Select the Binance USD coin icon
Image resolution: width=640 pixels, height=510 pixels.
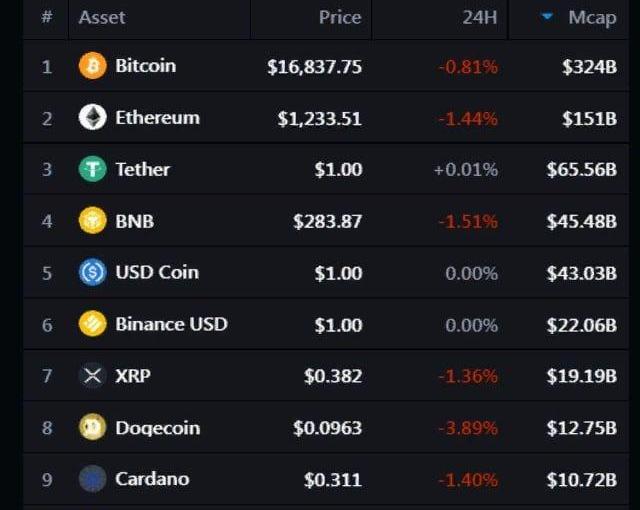tap(93, 324)
